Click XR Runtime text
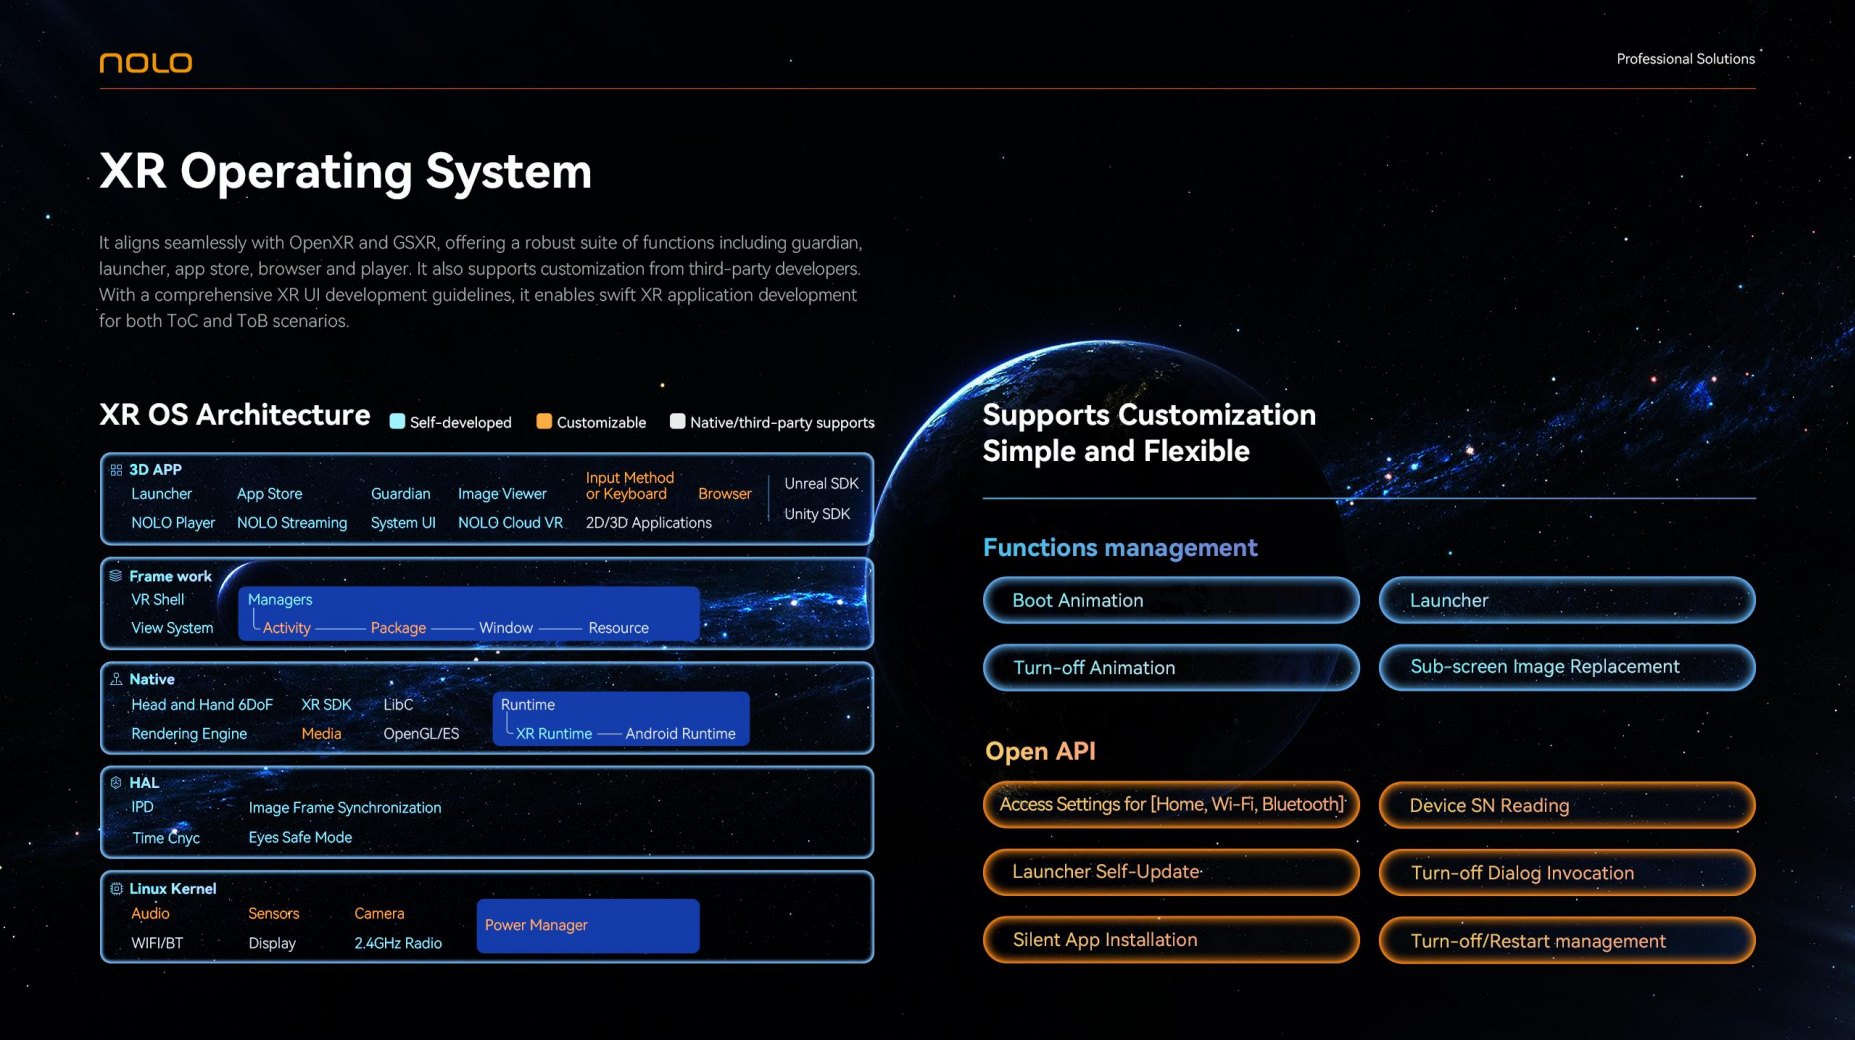The height and width of the screenshot is (1040, 1855). pyautogui.click(x=554, y=734)
